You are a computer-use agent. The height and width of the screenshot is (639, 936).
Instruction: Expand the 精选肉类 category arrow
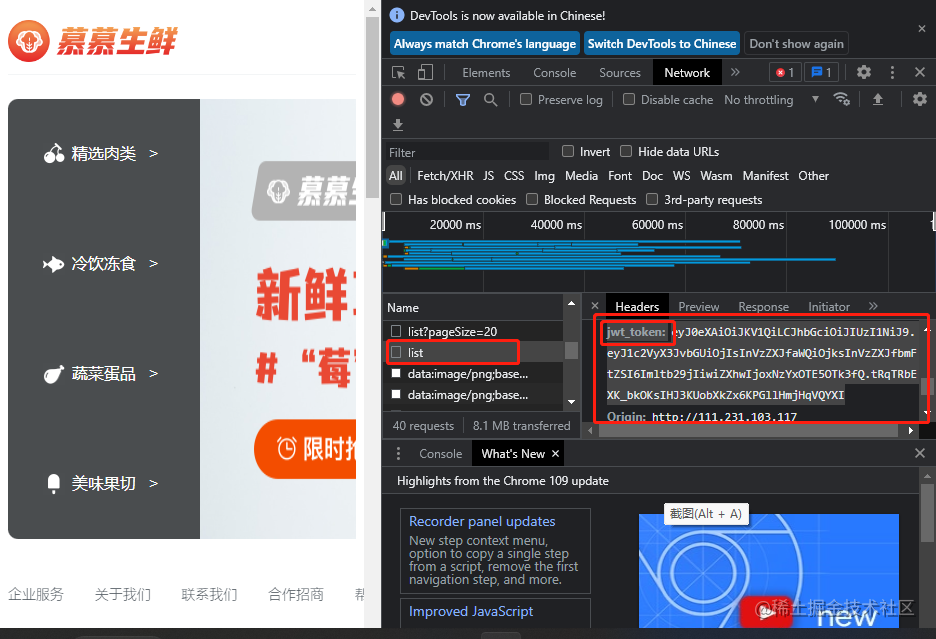[153, 153]
